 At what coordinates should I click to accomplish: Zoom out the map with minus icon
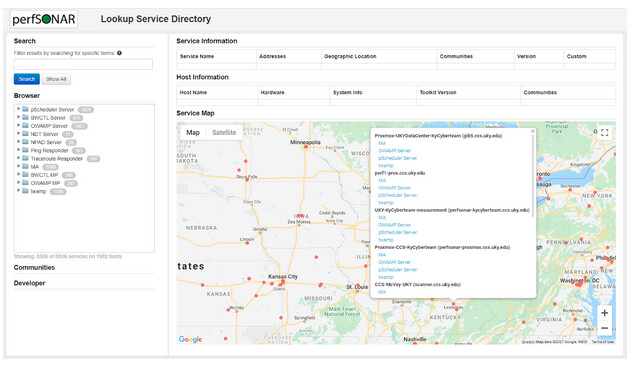pyautogui.click(x=604, y=328)
